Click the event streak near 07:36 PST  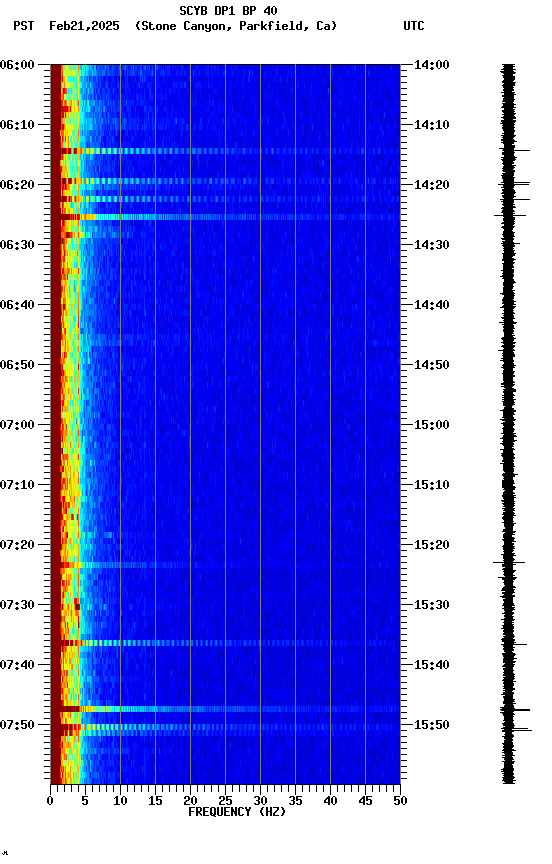(x=225, y=643)
